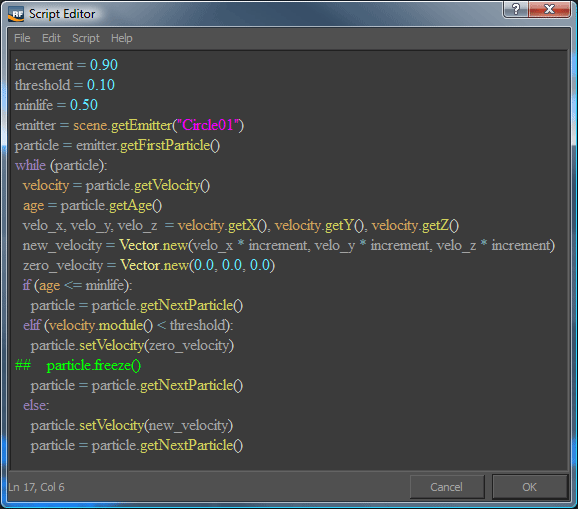The height and width of the screenshot is (509, 578).
Task: Open the Edit menu
Action: [x=51, y=38]
